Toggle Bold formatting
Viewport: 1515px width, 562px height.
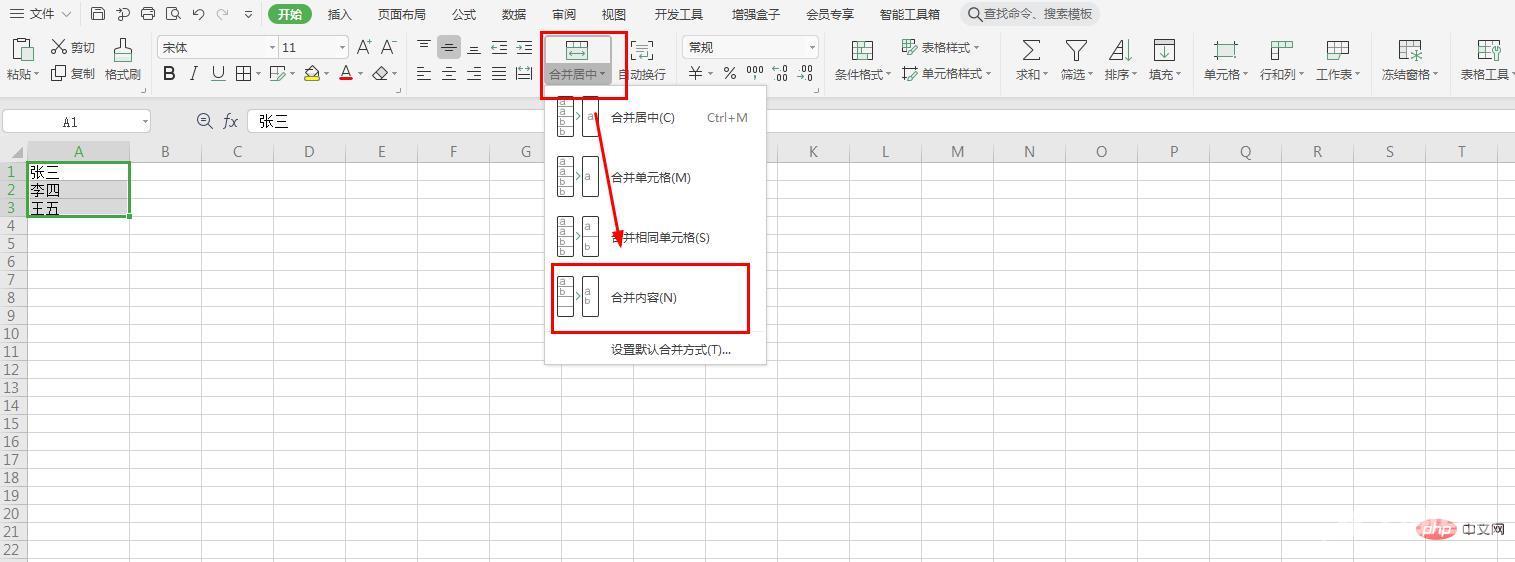(169, 73)
